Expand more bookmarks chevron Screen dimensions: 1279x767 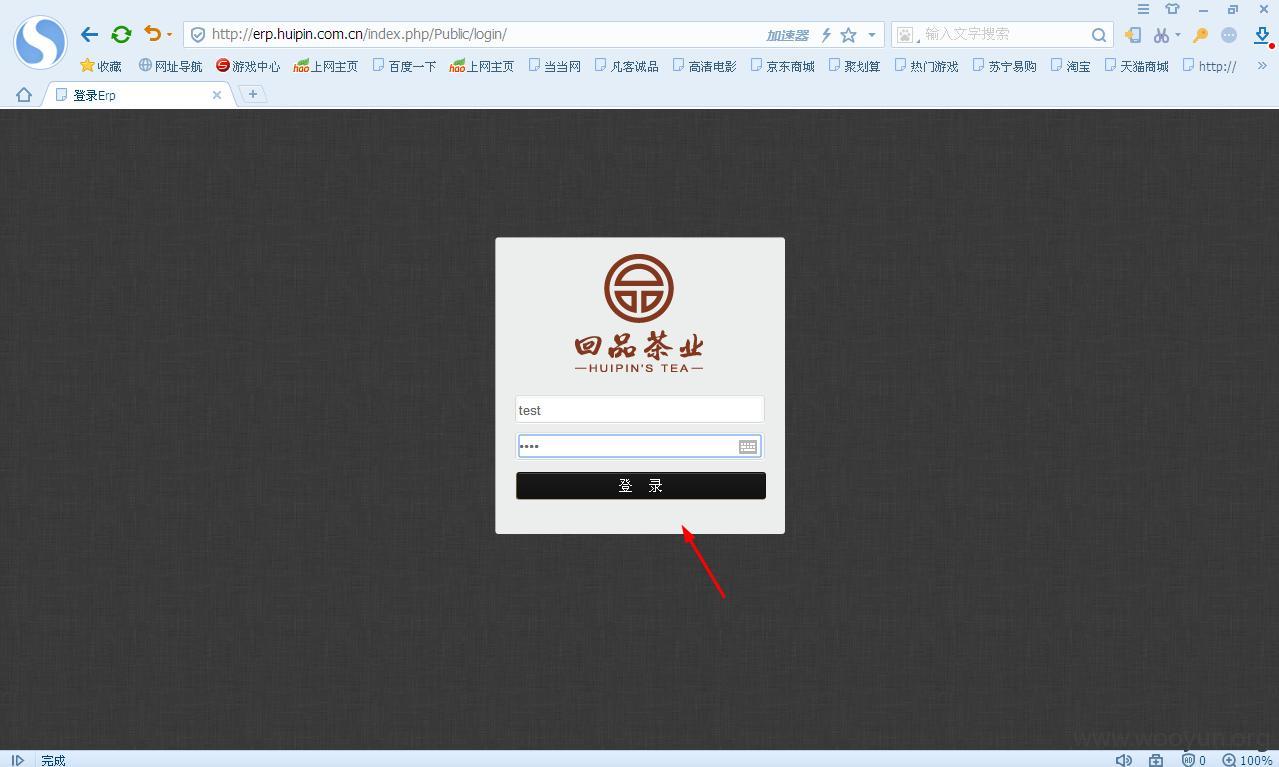click(x=1262, y=66)
